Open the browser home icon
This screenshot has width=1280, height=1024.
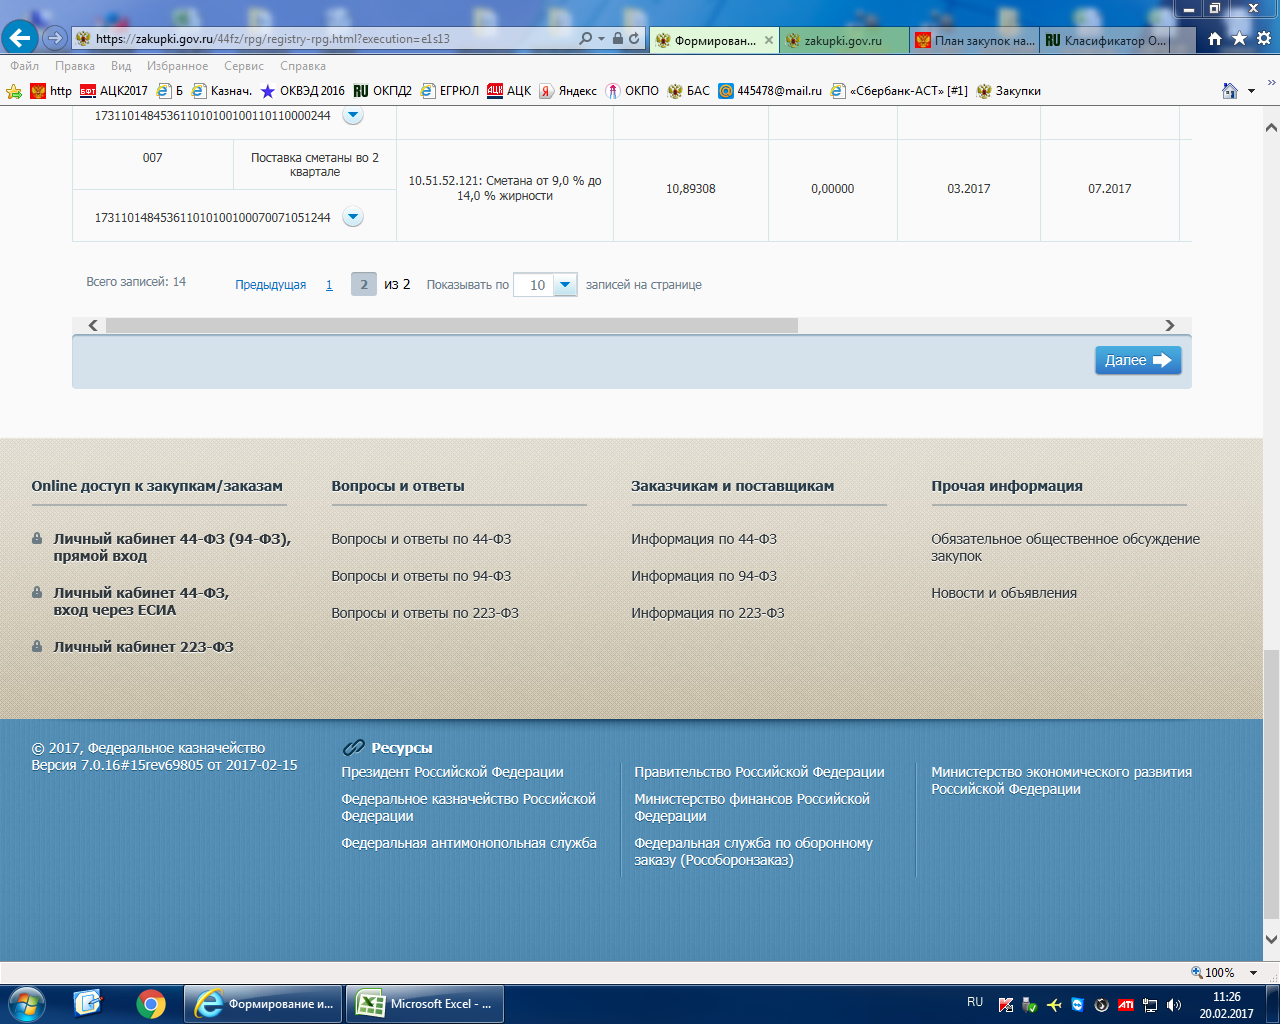pos(1214,39)
